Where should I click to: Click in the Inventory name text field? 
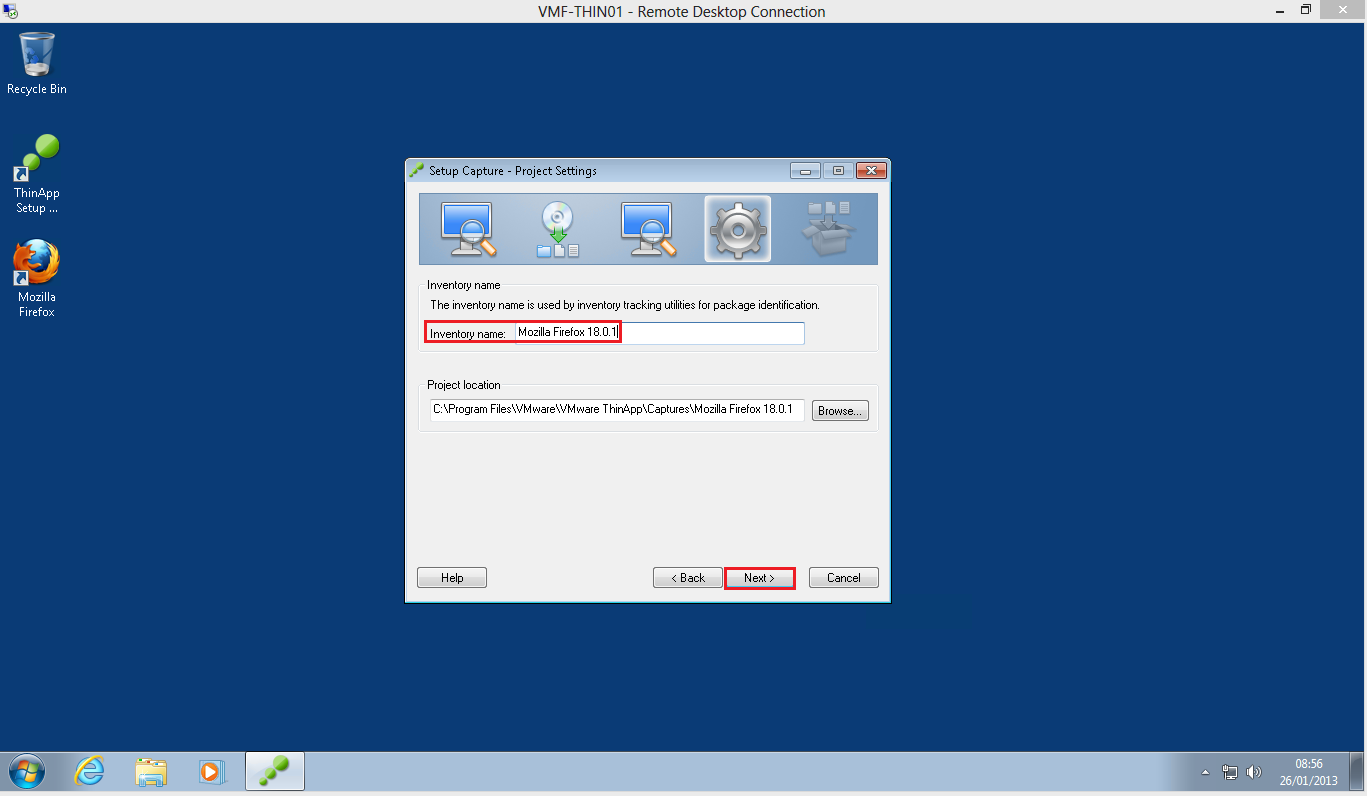click(659, 332)
